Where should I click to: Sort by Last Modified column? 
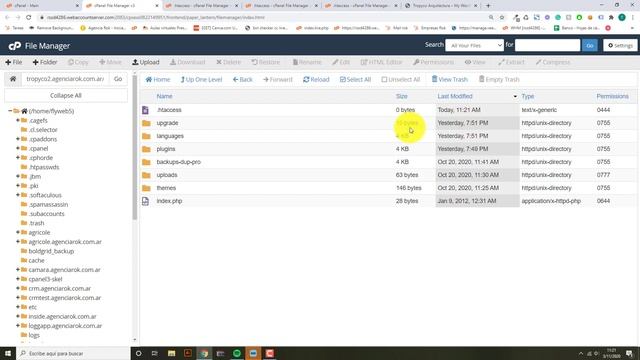(455, 96)
